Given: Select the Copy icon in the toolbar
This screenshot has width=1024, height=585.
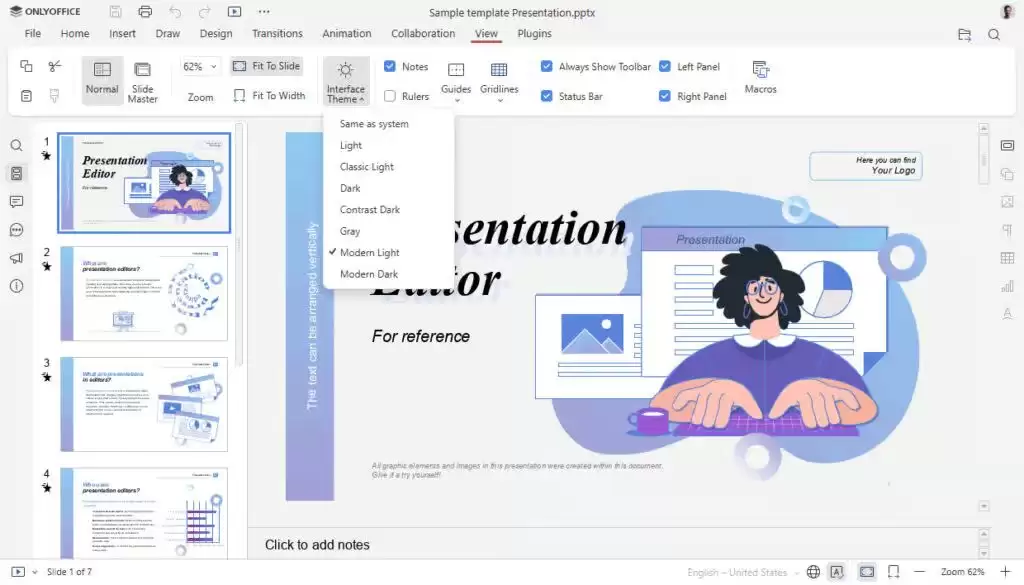Looking at the screenshot, I should coord(25,66).
